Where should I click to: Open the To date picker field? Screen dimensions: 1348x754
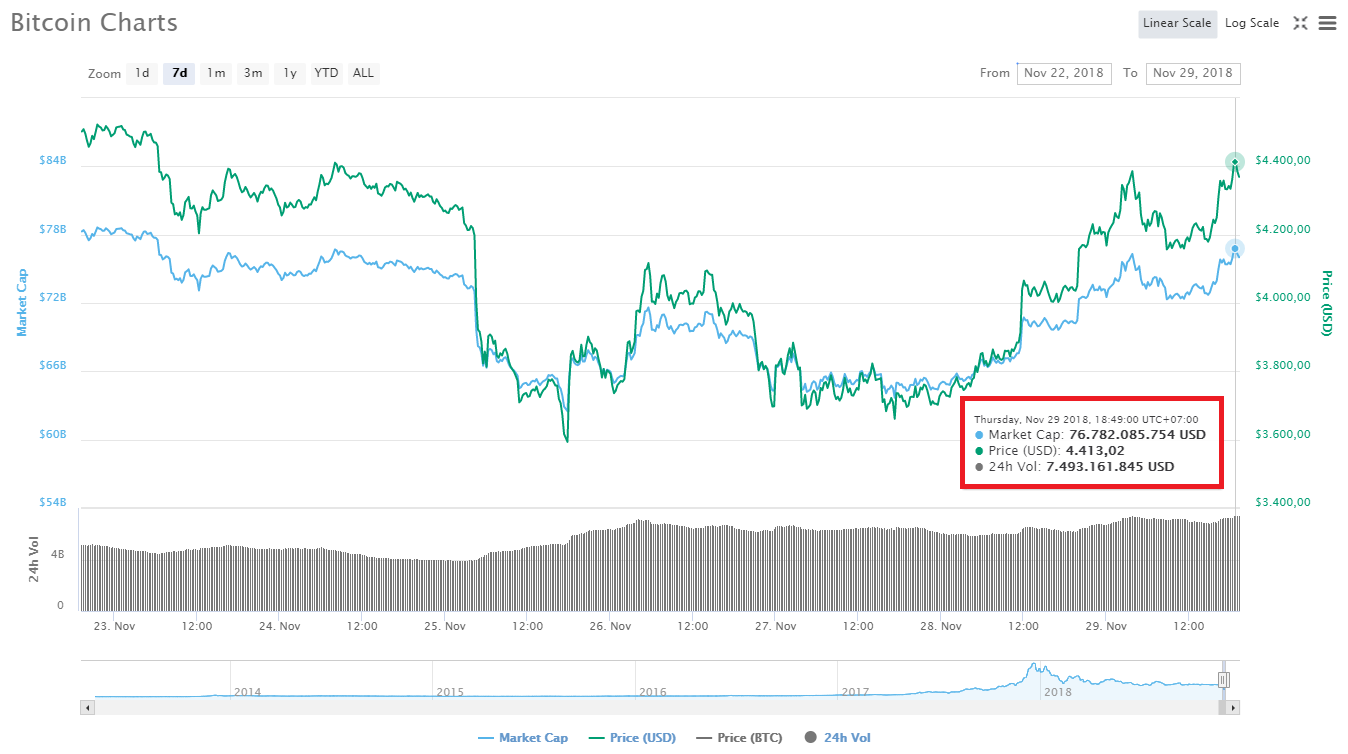[1193, 73]
